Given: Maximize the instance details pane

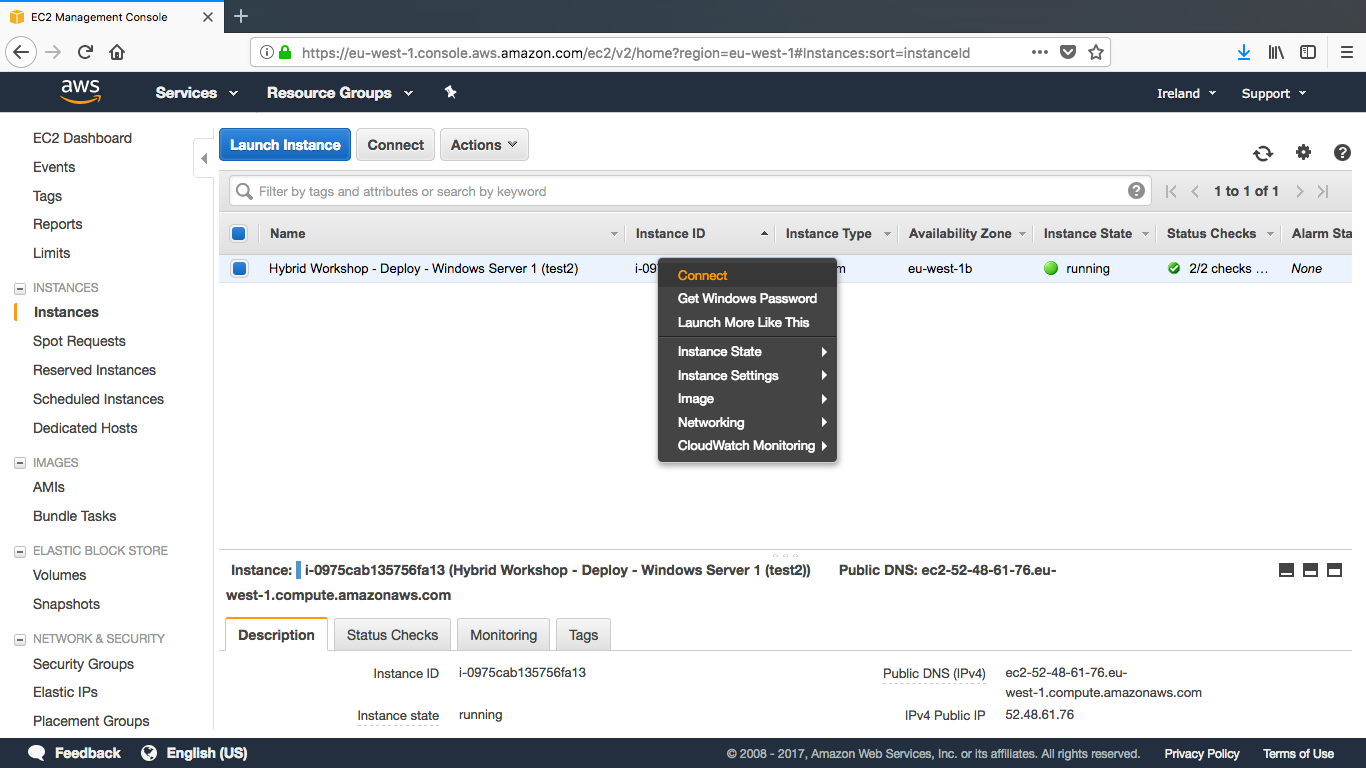Looking at the screenshot, I should 1334,570.
